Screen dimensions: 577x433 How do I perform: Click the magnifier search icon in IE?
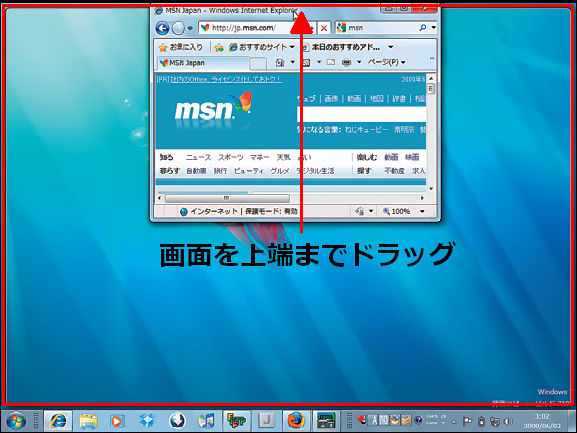point(423,28)
